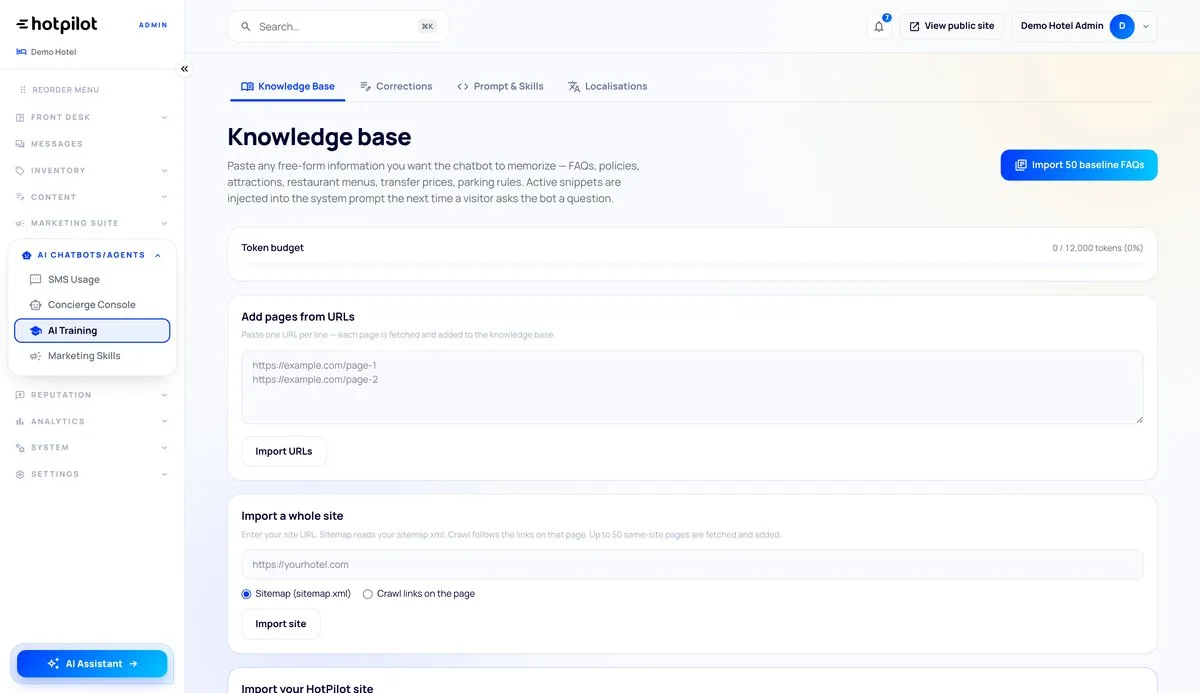
Task: Click the AI Assistant sparkle icon
Action: [x=53, y=664]
